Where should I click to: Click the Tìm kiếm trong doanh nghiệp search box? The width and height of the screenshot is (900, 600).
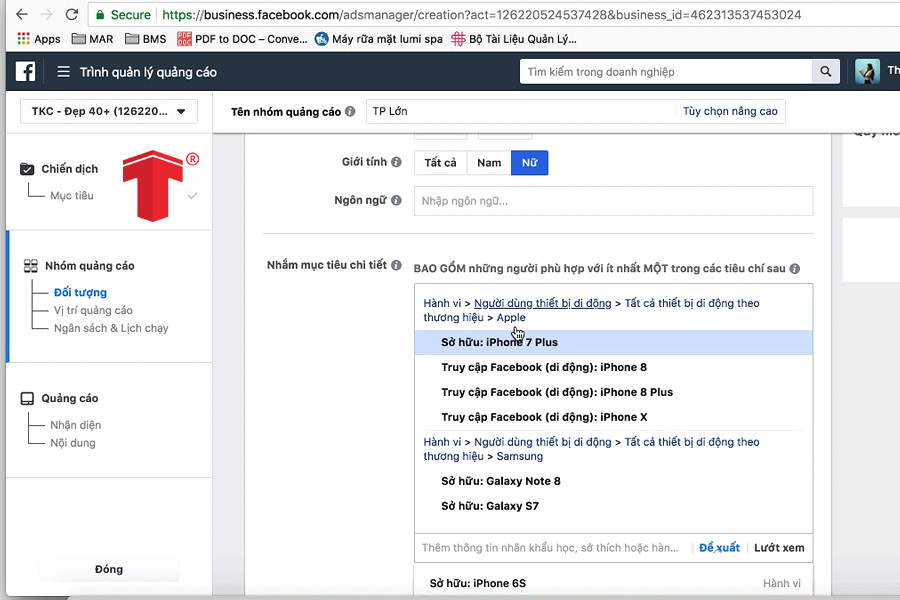(x=666, y=71)
